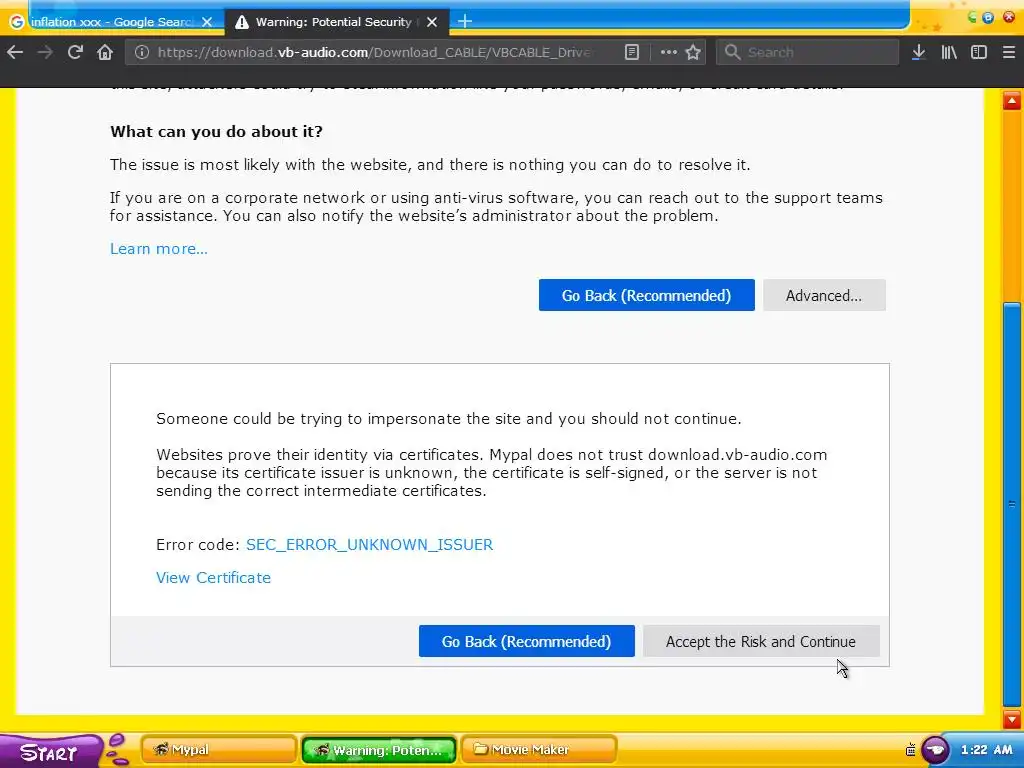The height and width of the screenshot is (768, 1024).
Task: Switch to inflation xxx Google Search tab
Action: (111, 22)
